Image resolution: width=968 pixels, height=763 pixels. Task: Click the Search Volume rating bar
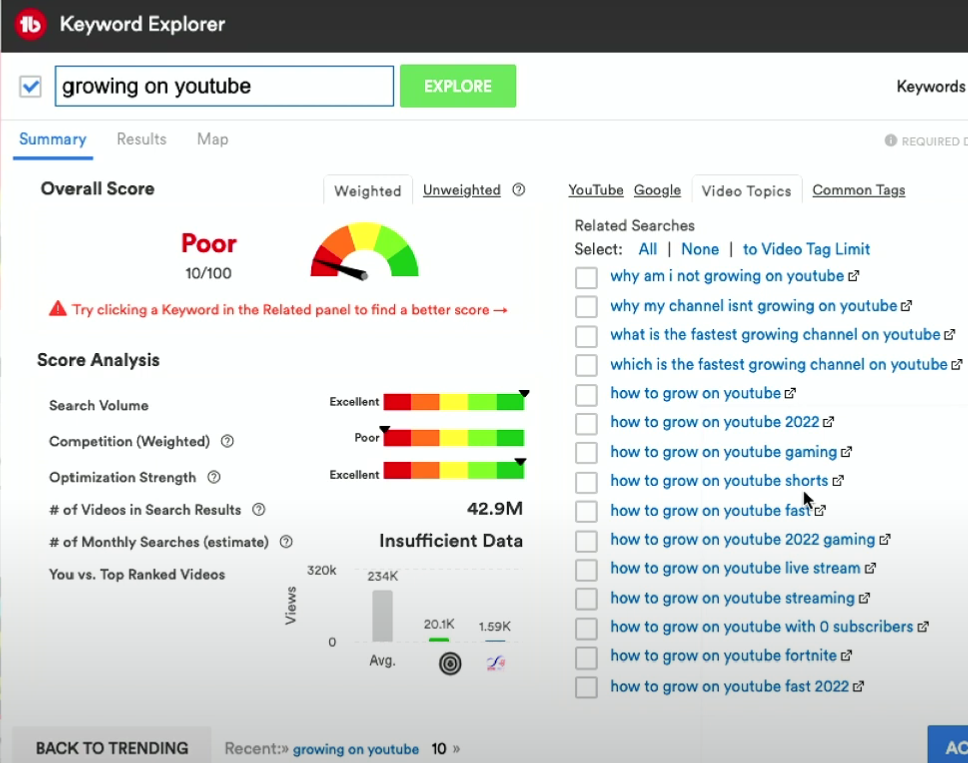pos(454,402)
